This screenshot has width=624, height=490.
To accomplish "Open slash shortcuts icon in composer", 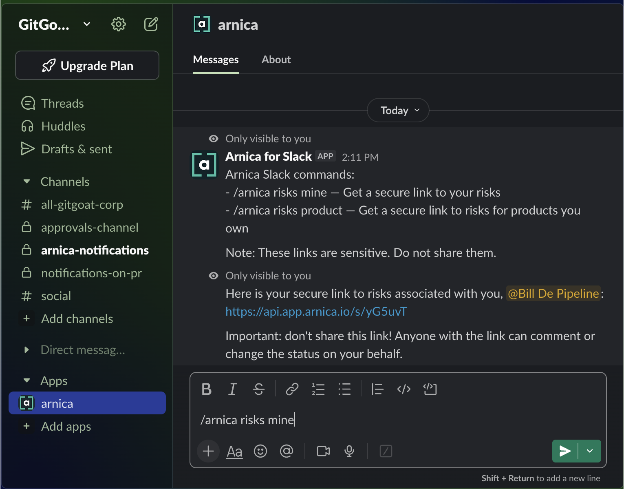I will (x=386, y=451).
